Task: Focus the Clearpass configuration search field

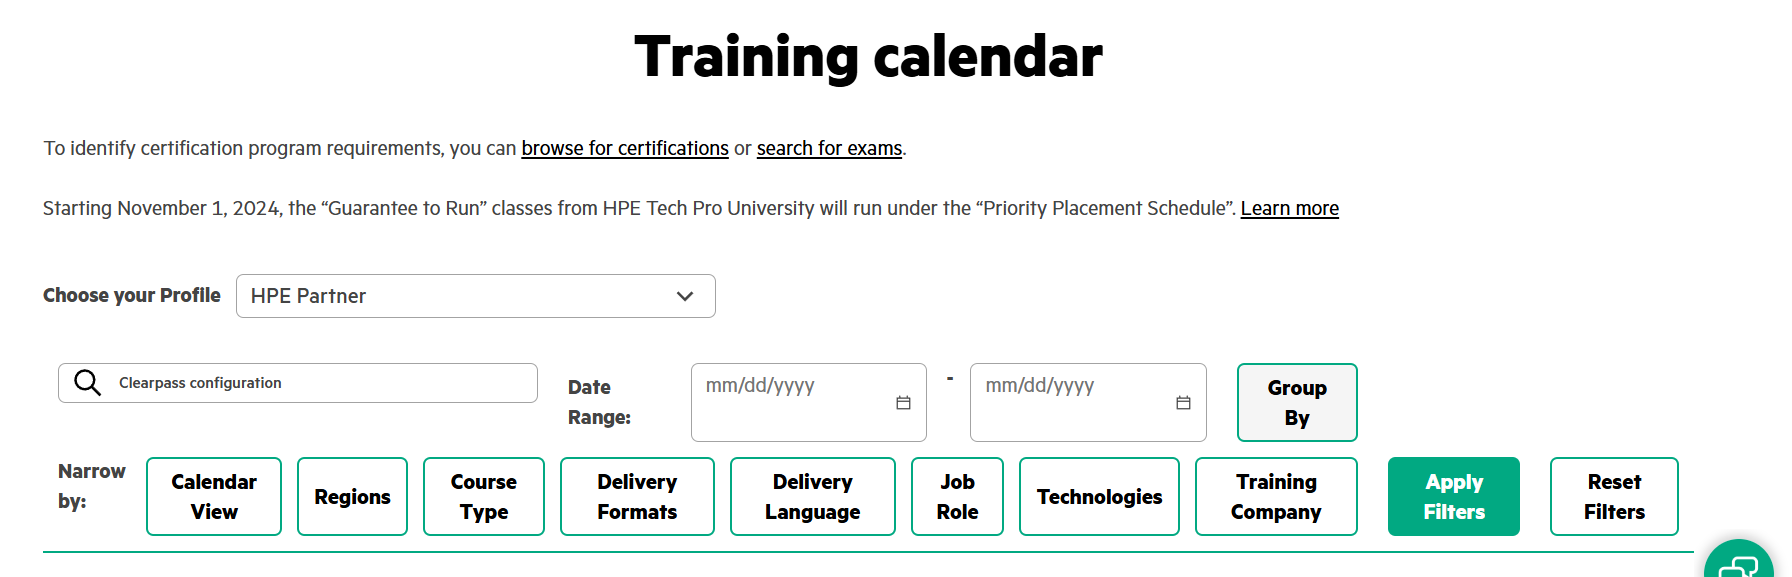Action: click(x=320, y=383)
